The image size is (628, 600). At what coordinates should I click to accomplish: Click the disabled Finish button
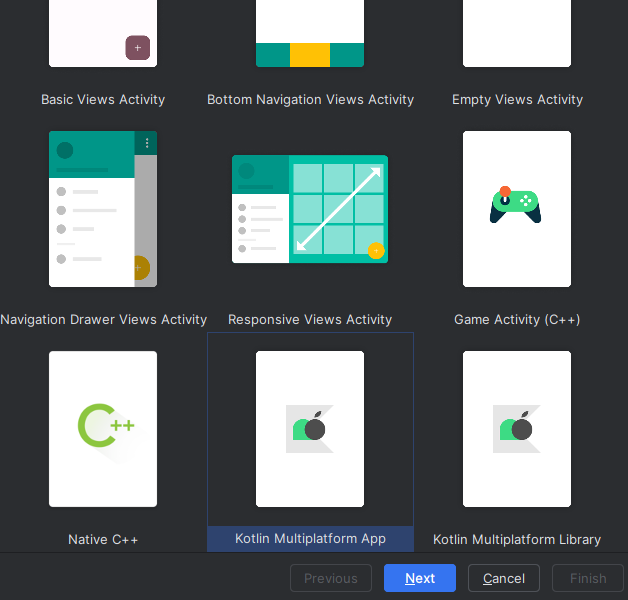(x=588, y=578)
